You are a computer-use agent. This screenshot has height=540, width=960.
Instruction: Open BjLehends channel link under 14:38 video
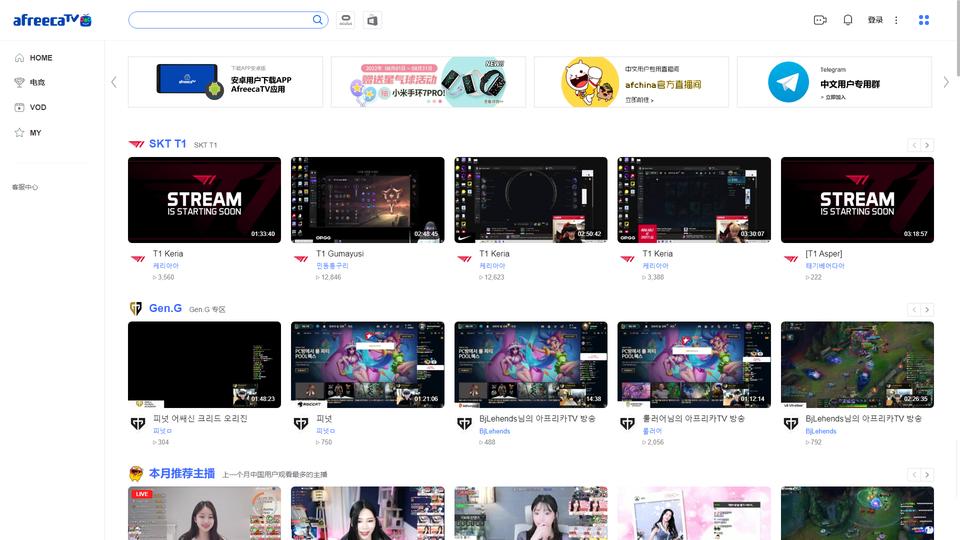495,431
